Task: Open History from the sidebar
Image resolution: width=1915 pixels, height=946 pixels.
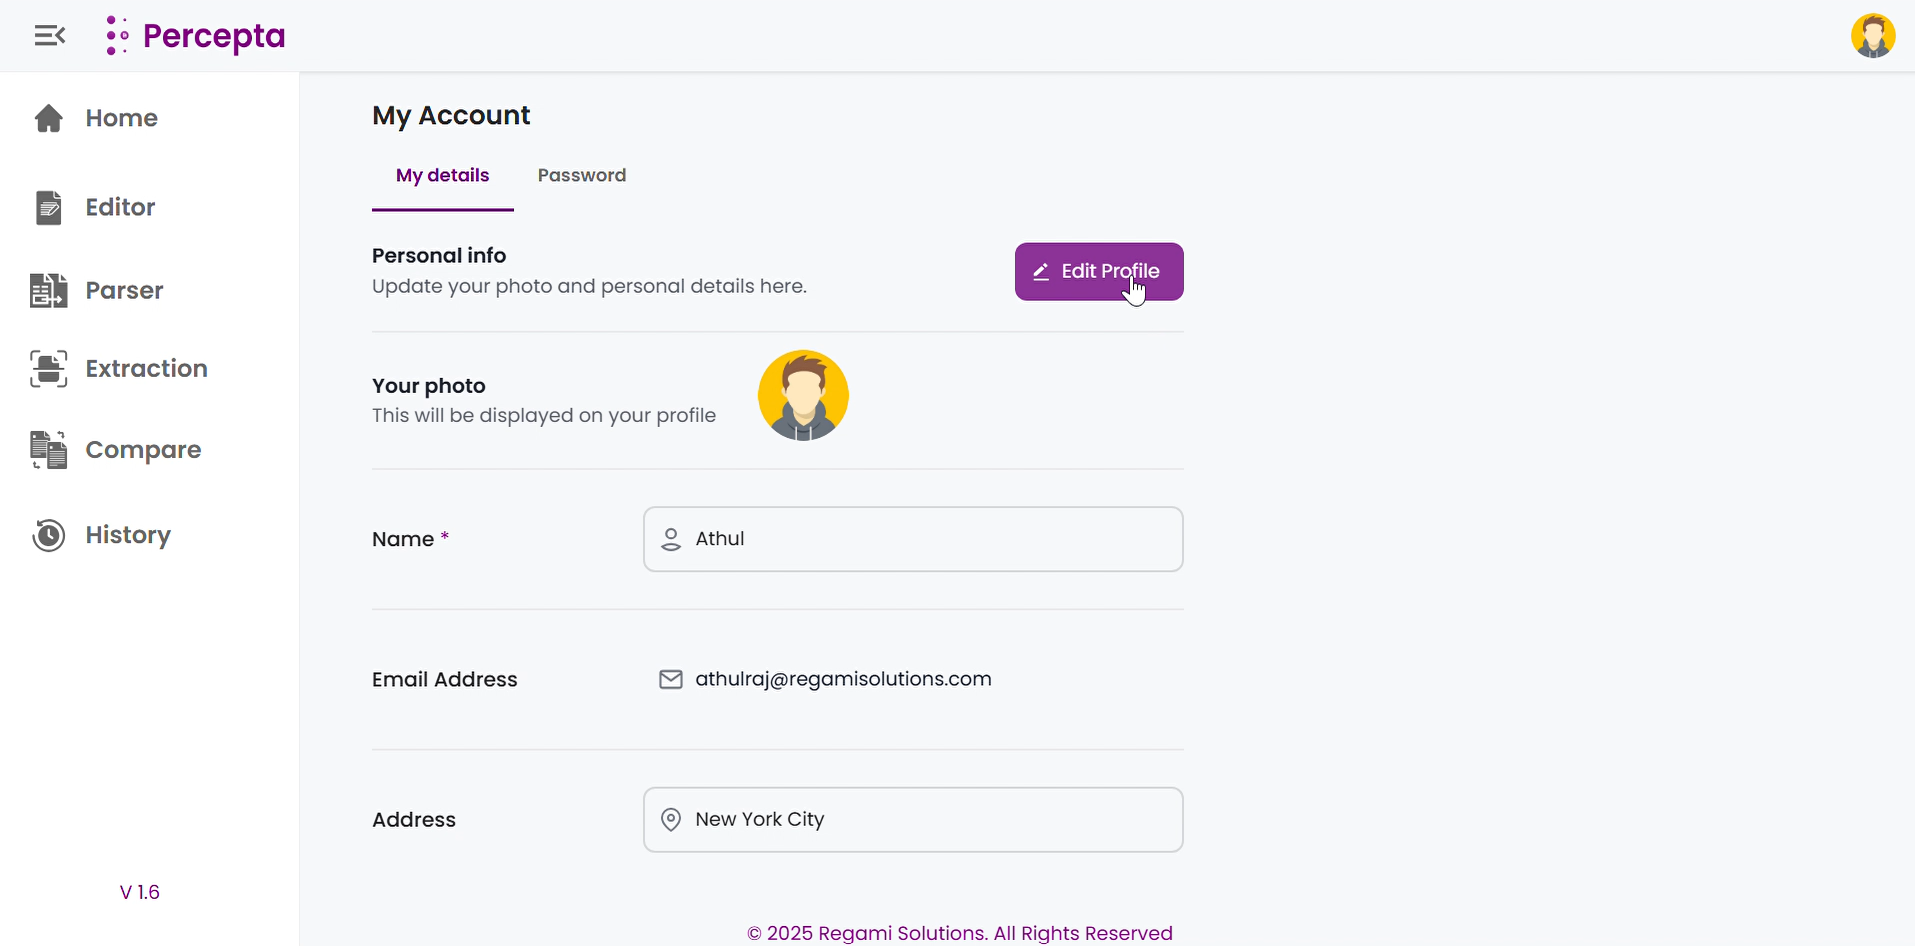Action: click(48, 535)
